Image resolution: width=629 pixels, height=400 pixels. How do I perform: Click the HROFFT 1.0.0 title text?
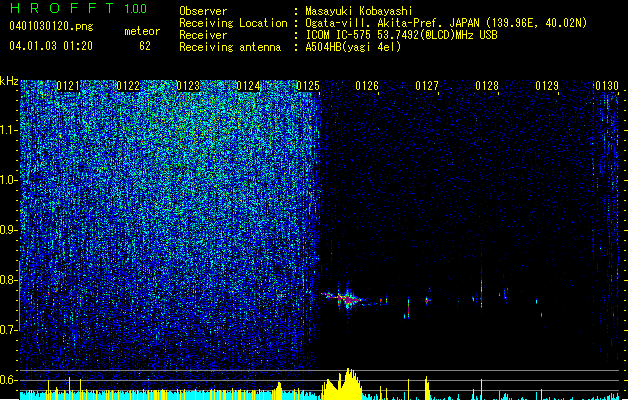click(x=79, y=8)
